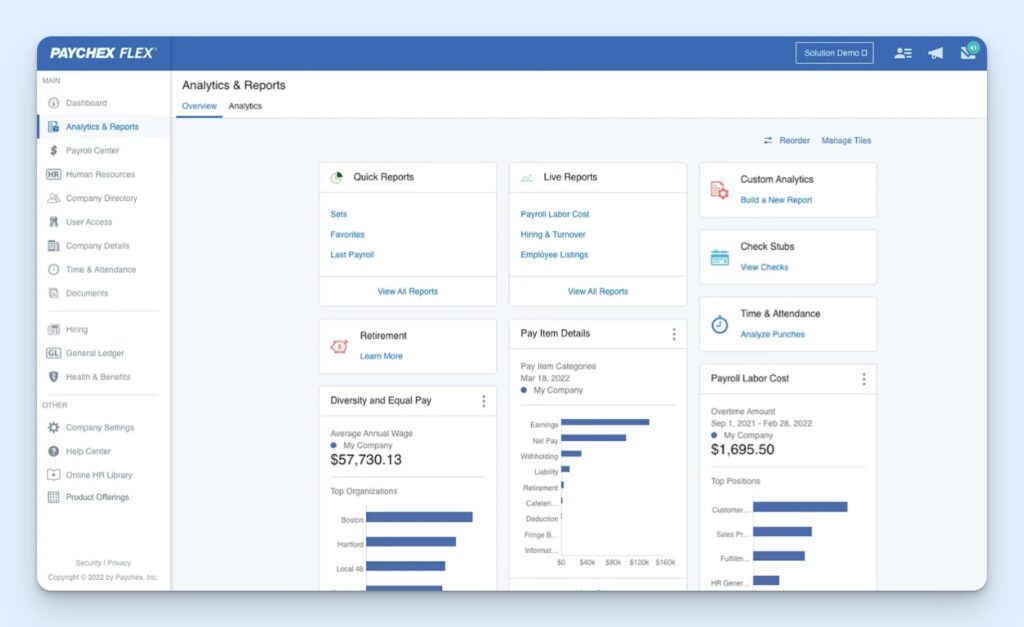Screen dimensions: 1024x627
Task: Click the Analyze Punches link
Action: 773,334
